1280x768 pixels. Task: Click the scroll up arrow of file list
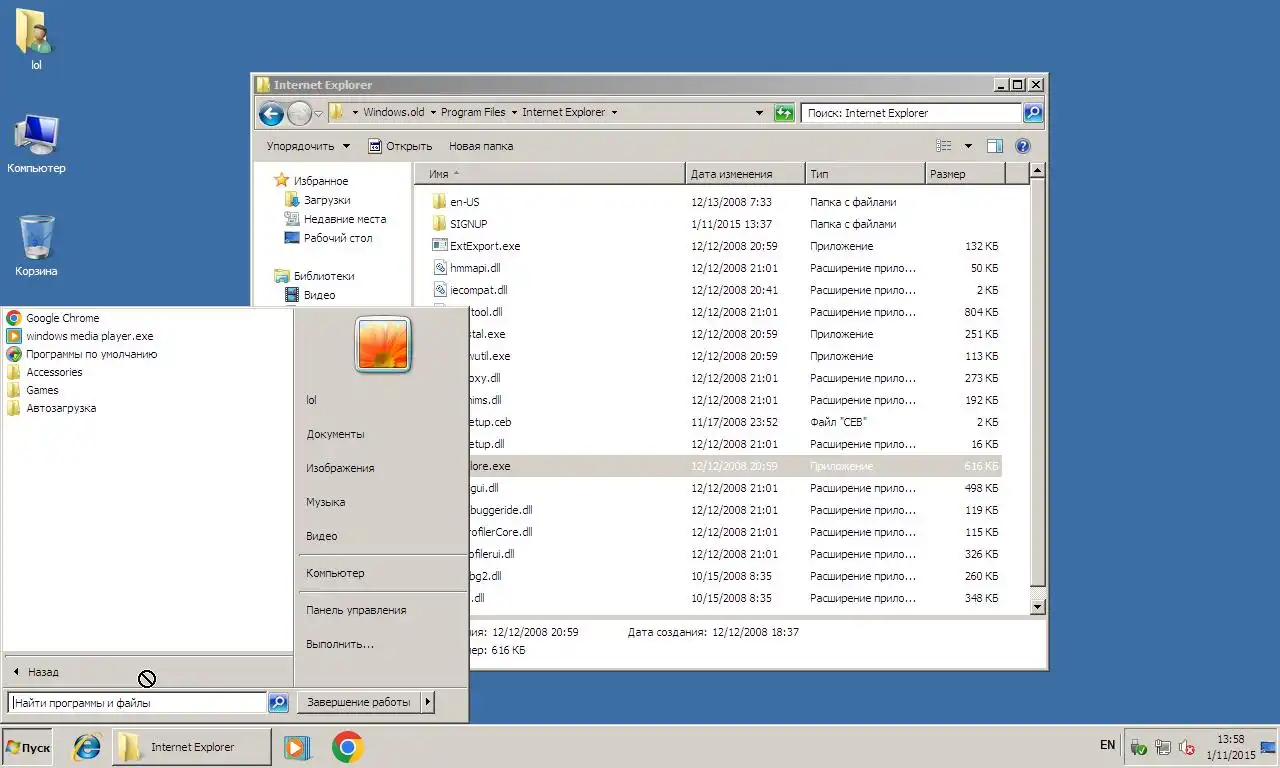click(x=1037, y=172)
